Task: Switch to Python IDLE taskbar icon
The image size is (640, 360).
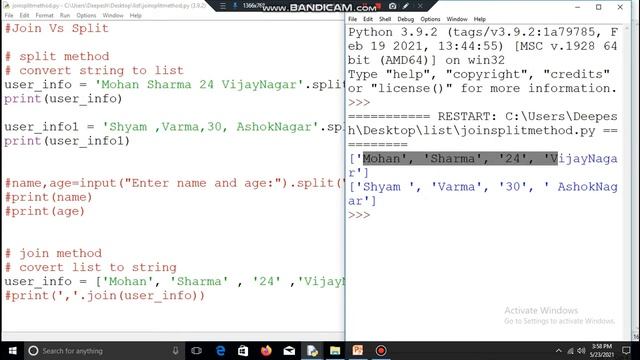Action: coord(312,351)
